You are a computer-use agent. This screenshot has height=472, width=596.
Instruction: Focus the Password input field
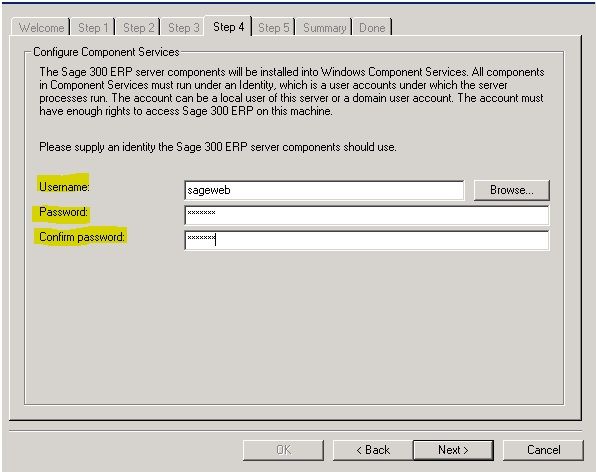point(367,215)
